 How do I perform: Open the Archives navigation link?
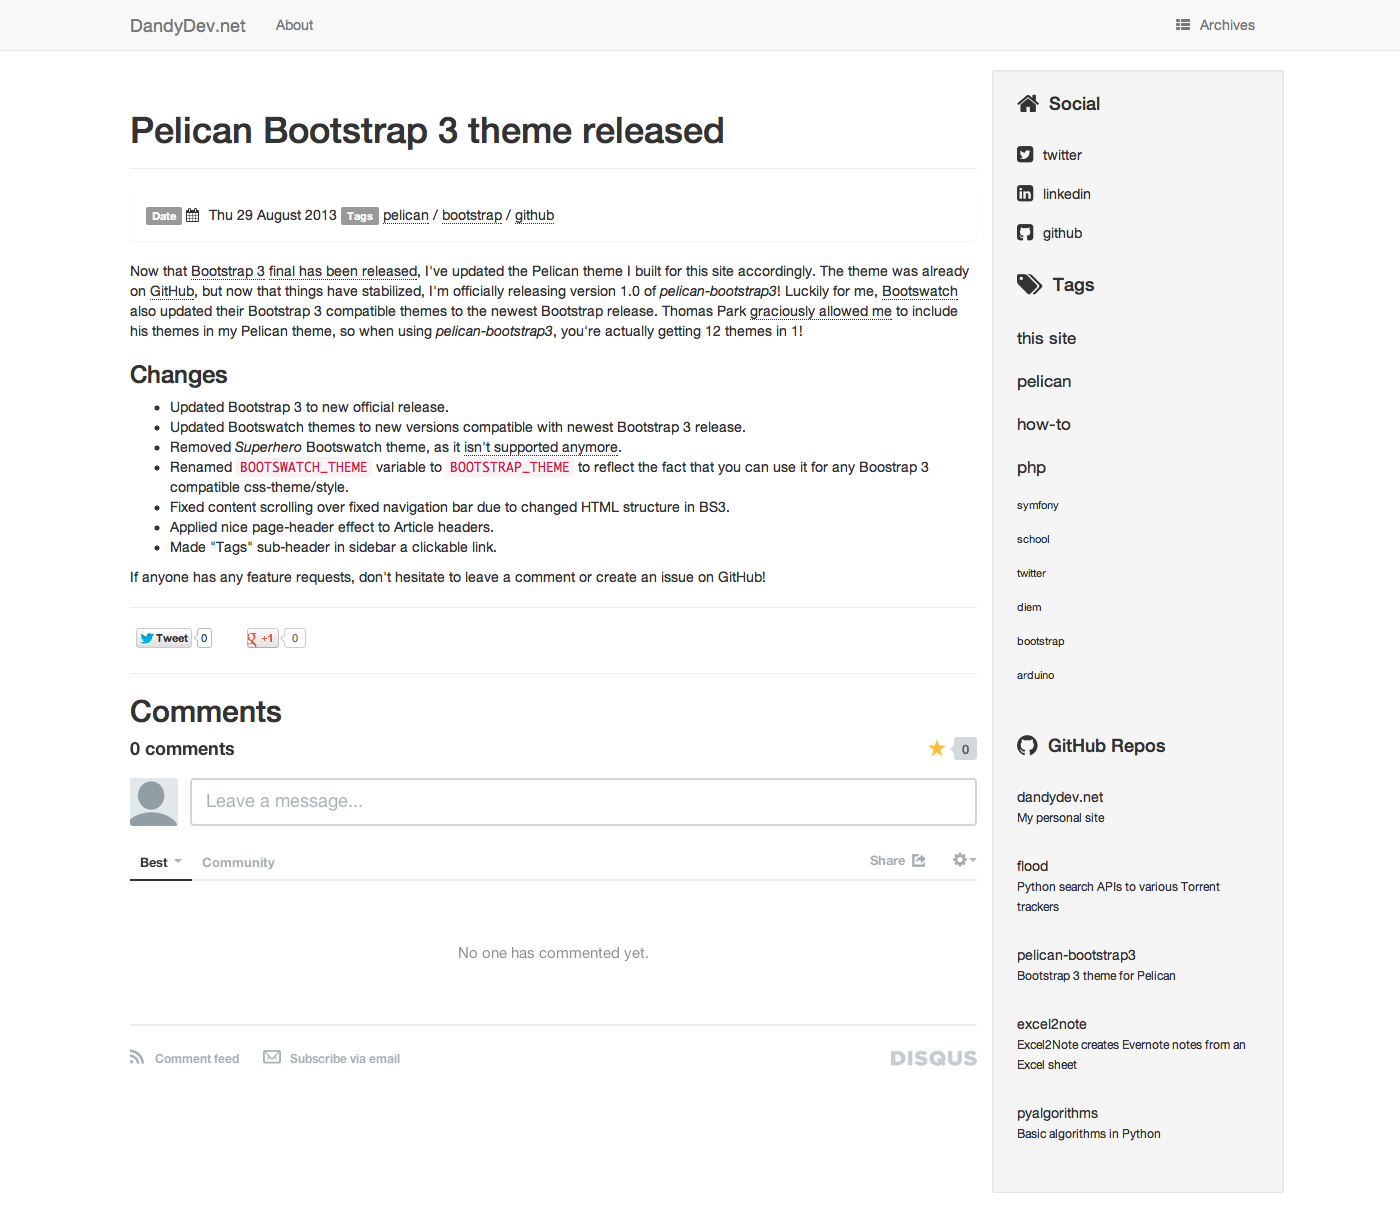tap(1226, 25)
